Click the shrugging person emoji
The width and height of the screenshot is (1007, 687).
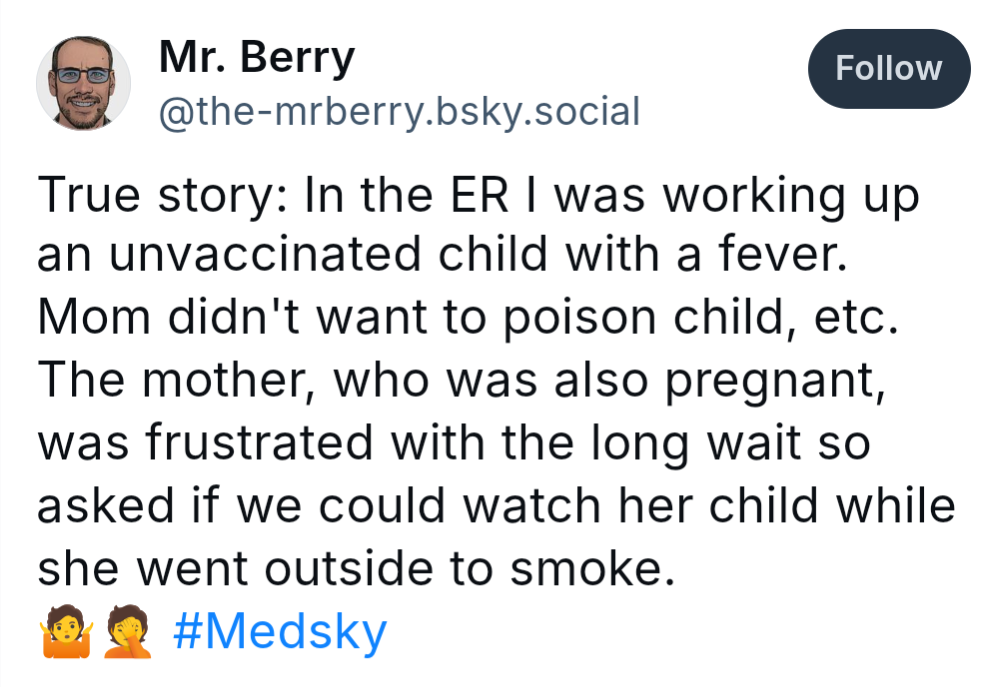click(67, 633)
